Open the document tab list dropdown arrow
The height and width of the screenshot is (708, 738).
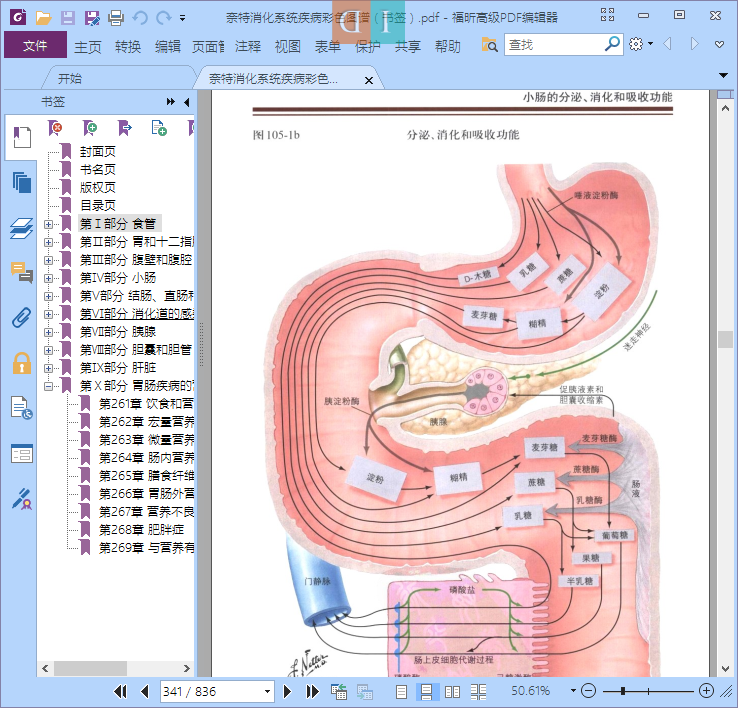[x=723, y=75]
